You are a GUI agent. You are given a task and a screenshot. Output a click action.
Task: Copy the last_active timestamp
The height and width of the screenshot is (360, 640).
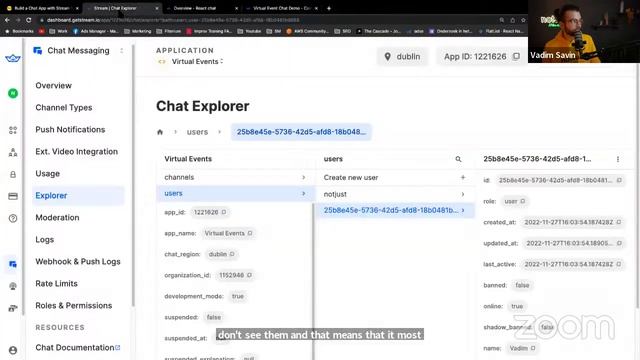coord(619,264)
